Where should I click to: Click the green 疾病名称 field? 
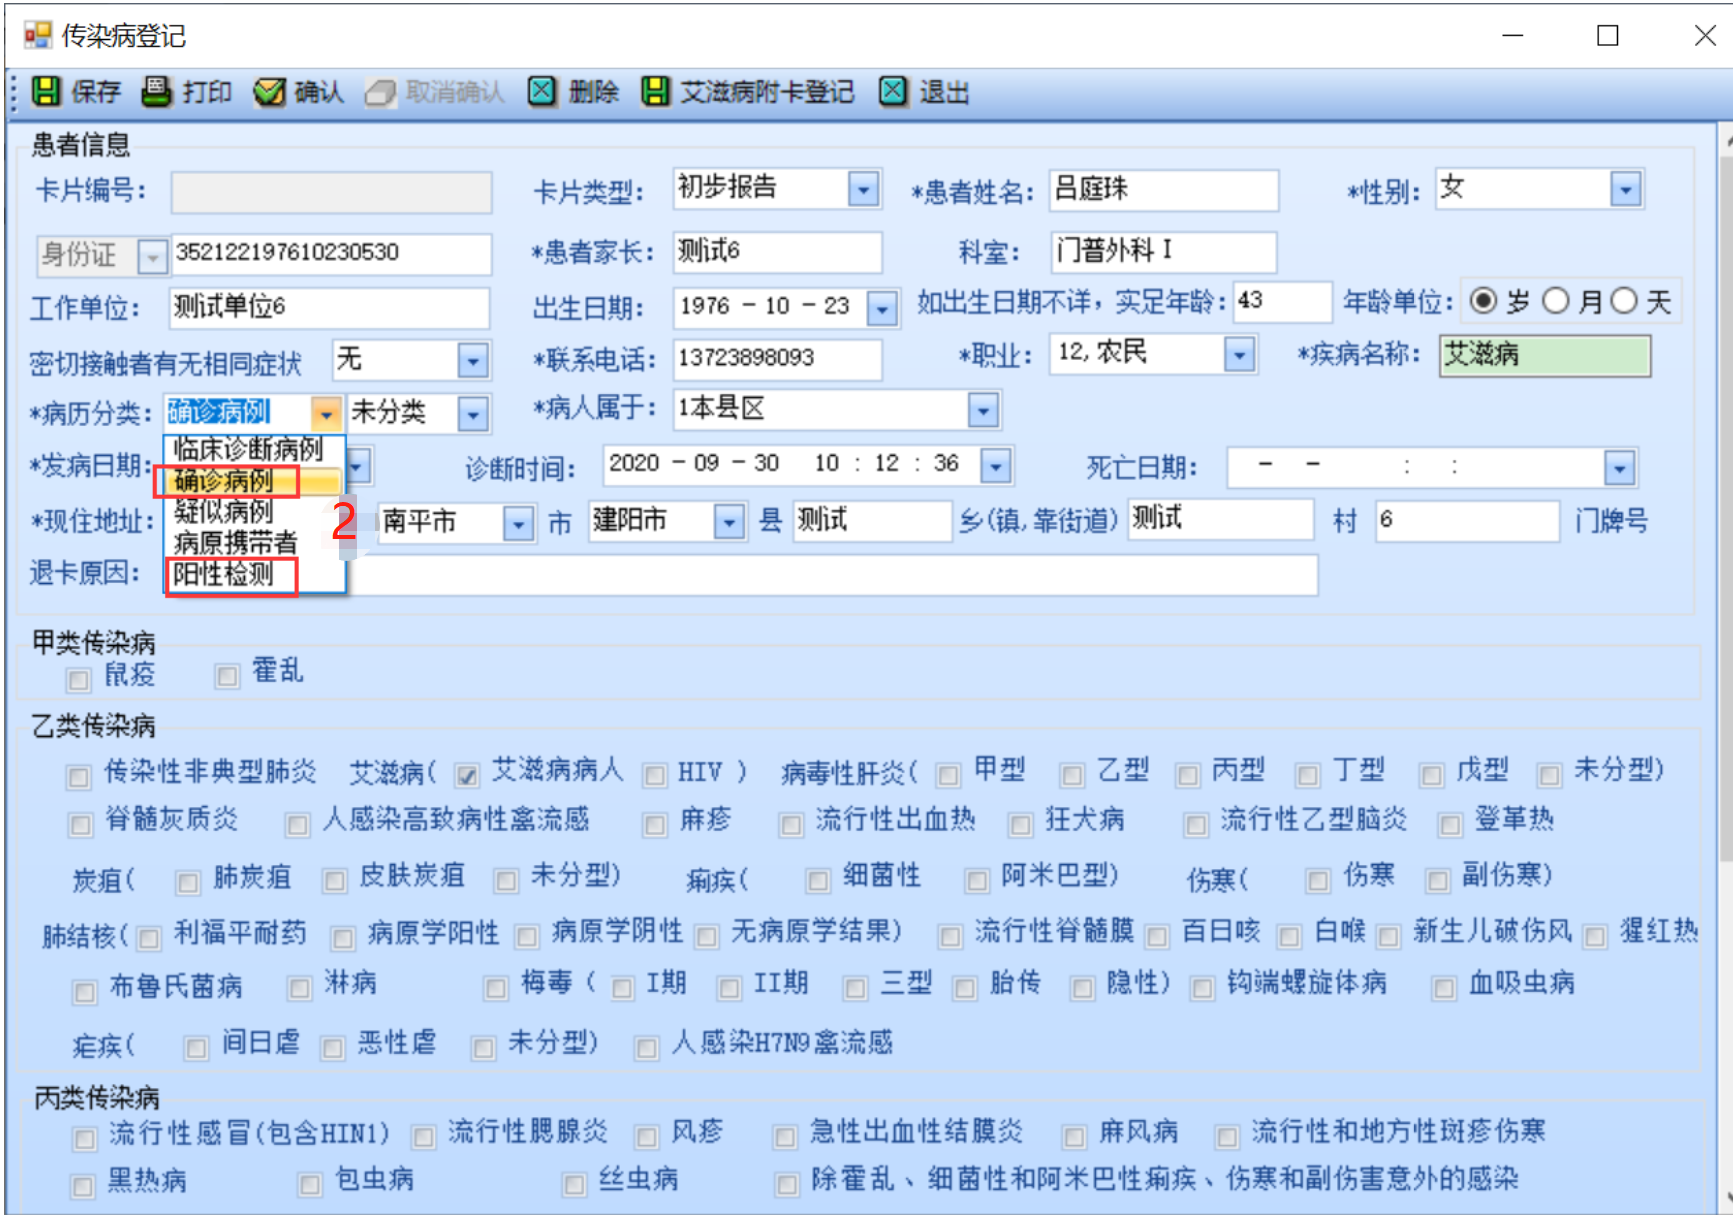1545,356
